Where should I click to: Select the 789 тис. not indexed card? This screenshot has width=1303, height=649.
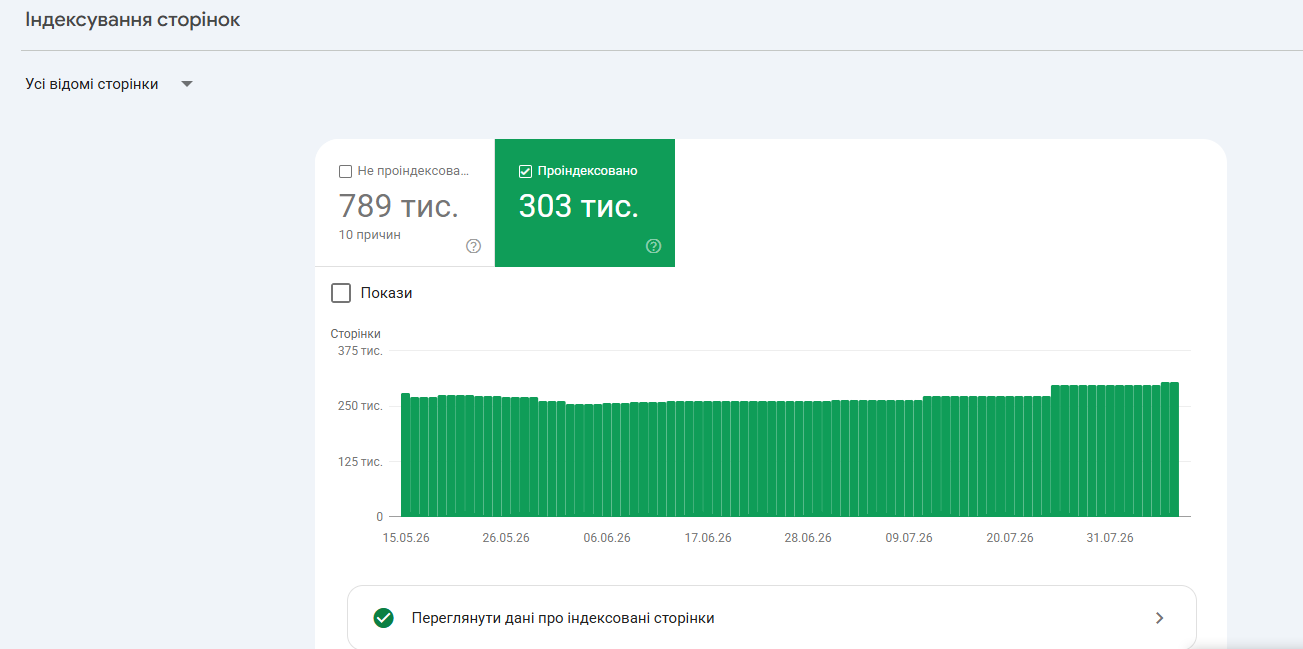pyautogui.click(x=405, y=203)
